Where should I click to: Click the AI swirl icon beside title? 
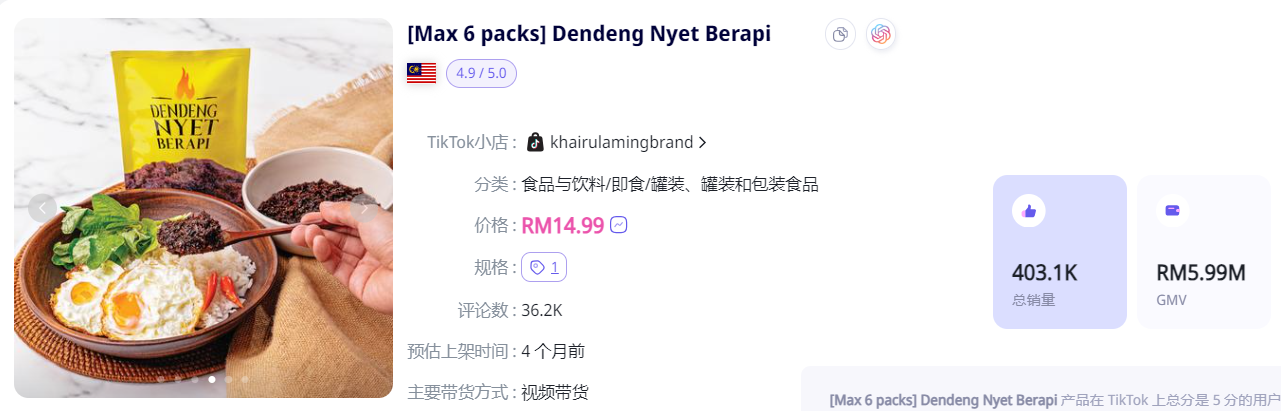(880, 34)
